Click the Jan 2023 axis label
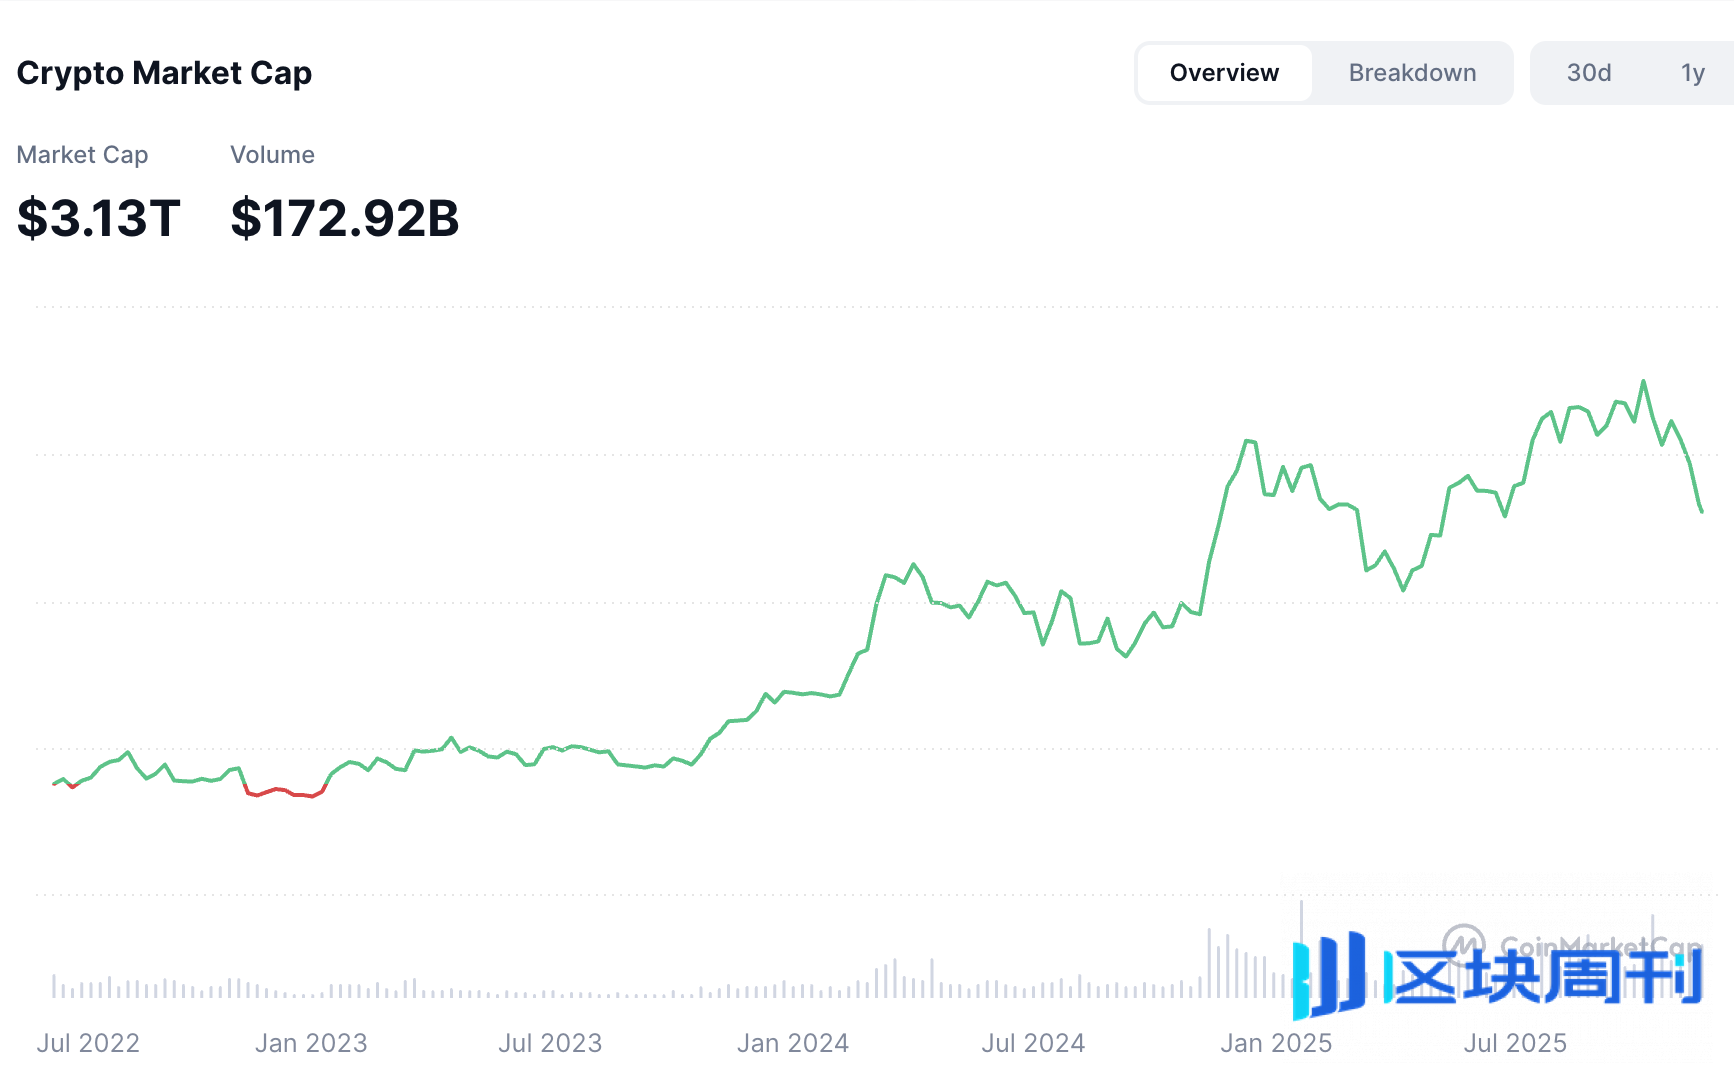Viewport: 1734px width, 1080px height. coord(311,1043)
